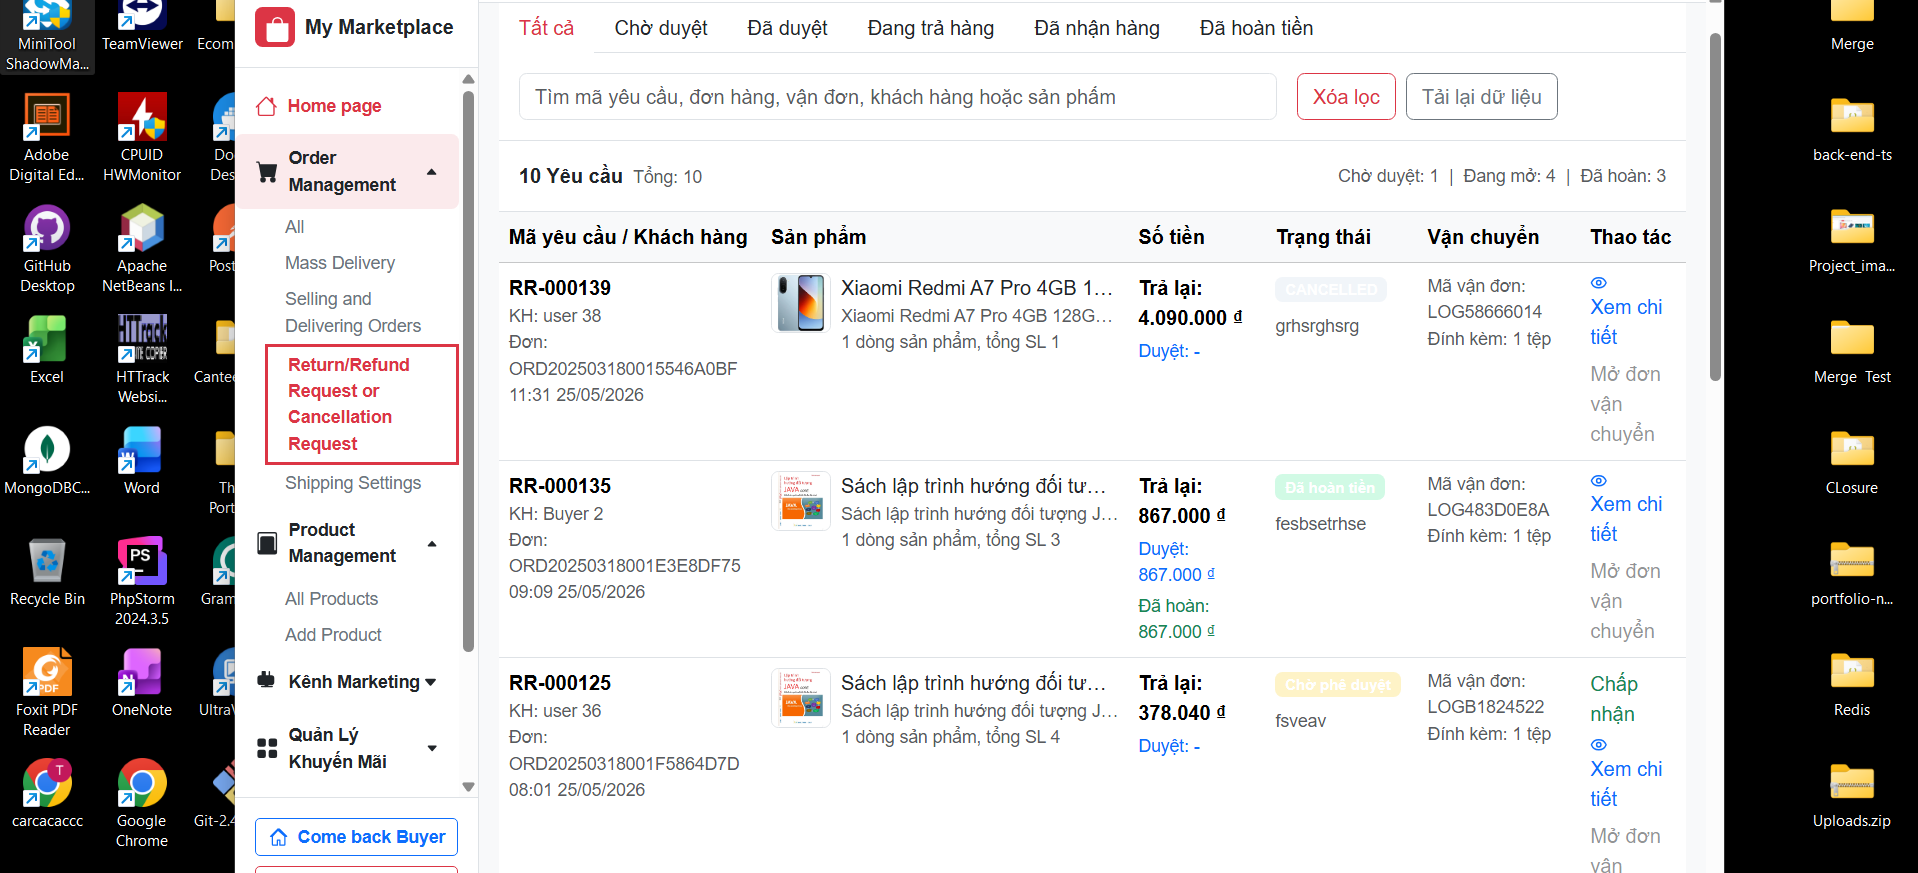Image resolution: width=1918 pixels, height=873 pixels.
Task: Open Xem chi tiết for RR-000135
Action: click(x=1626, y=519)
